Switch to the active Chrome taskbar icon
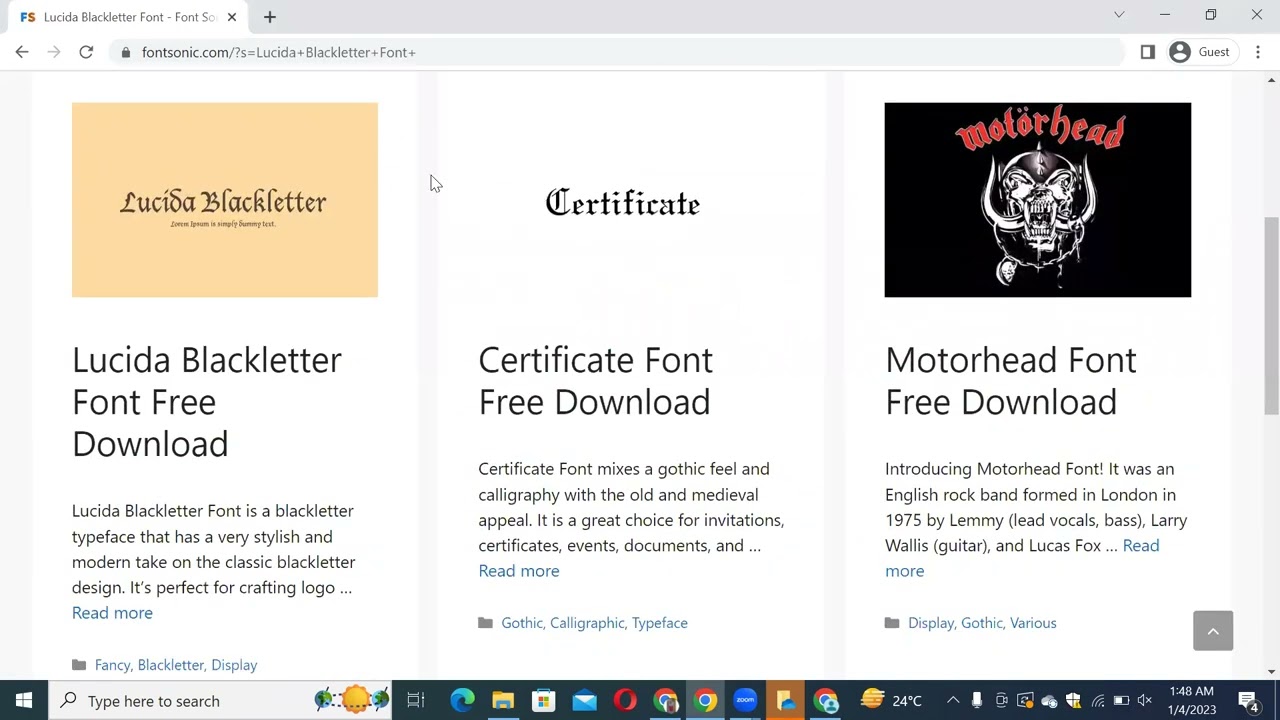Viewport: 1280px width, 720px height. coord(706,701)
